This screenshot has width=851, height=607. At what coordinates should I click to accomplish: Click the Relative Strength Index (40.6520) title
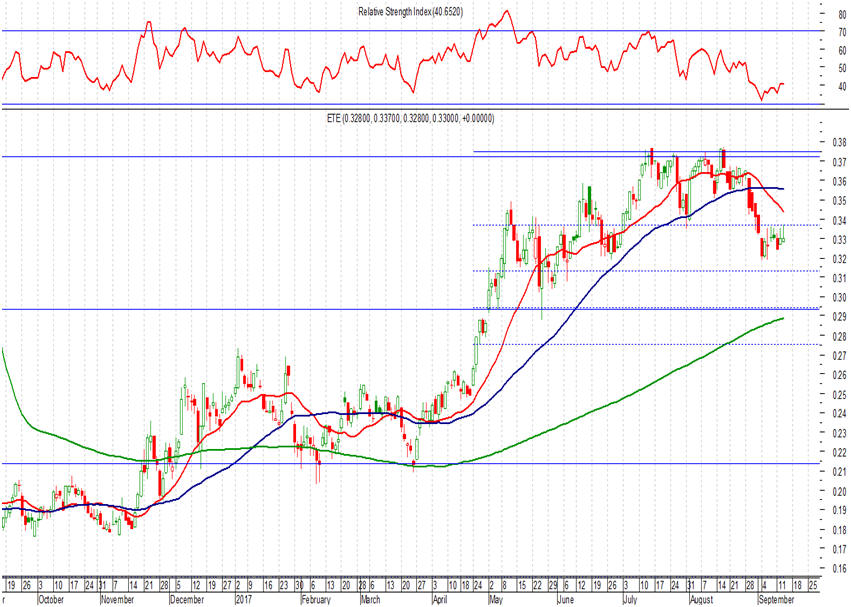410,11
